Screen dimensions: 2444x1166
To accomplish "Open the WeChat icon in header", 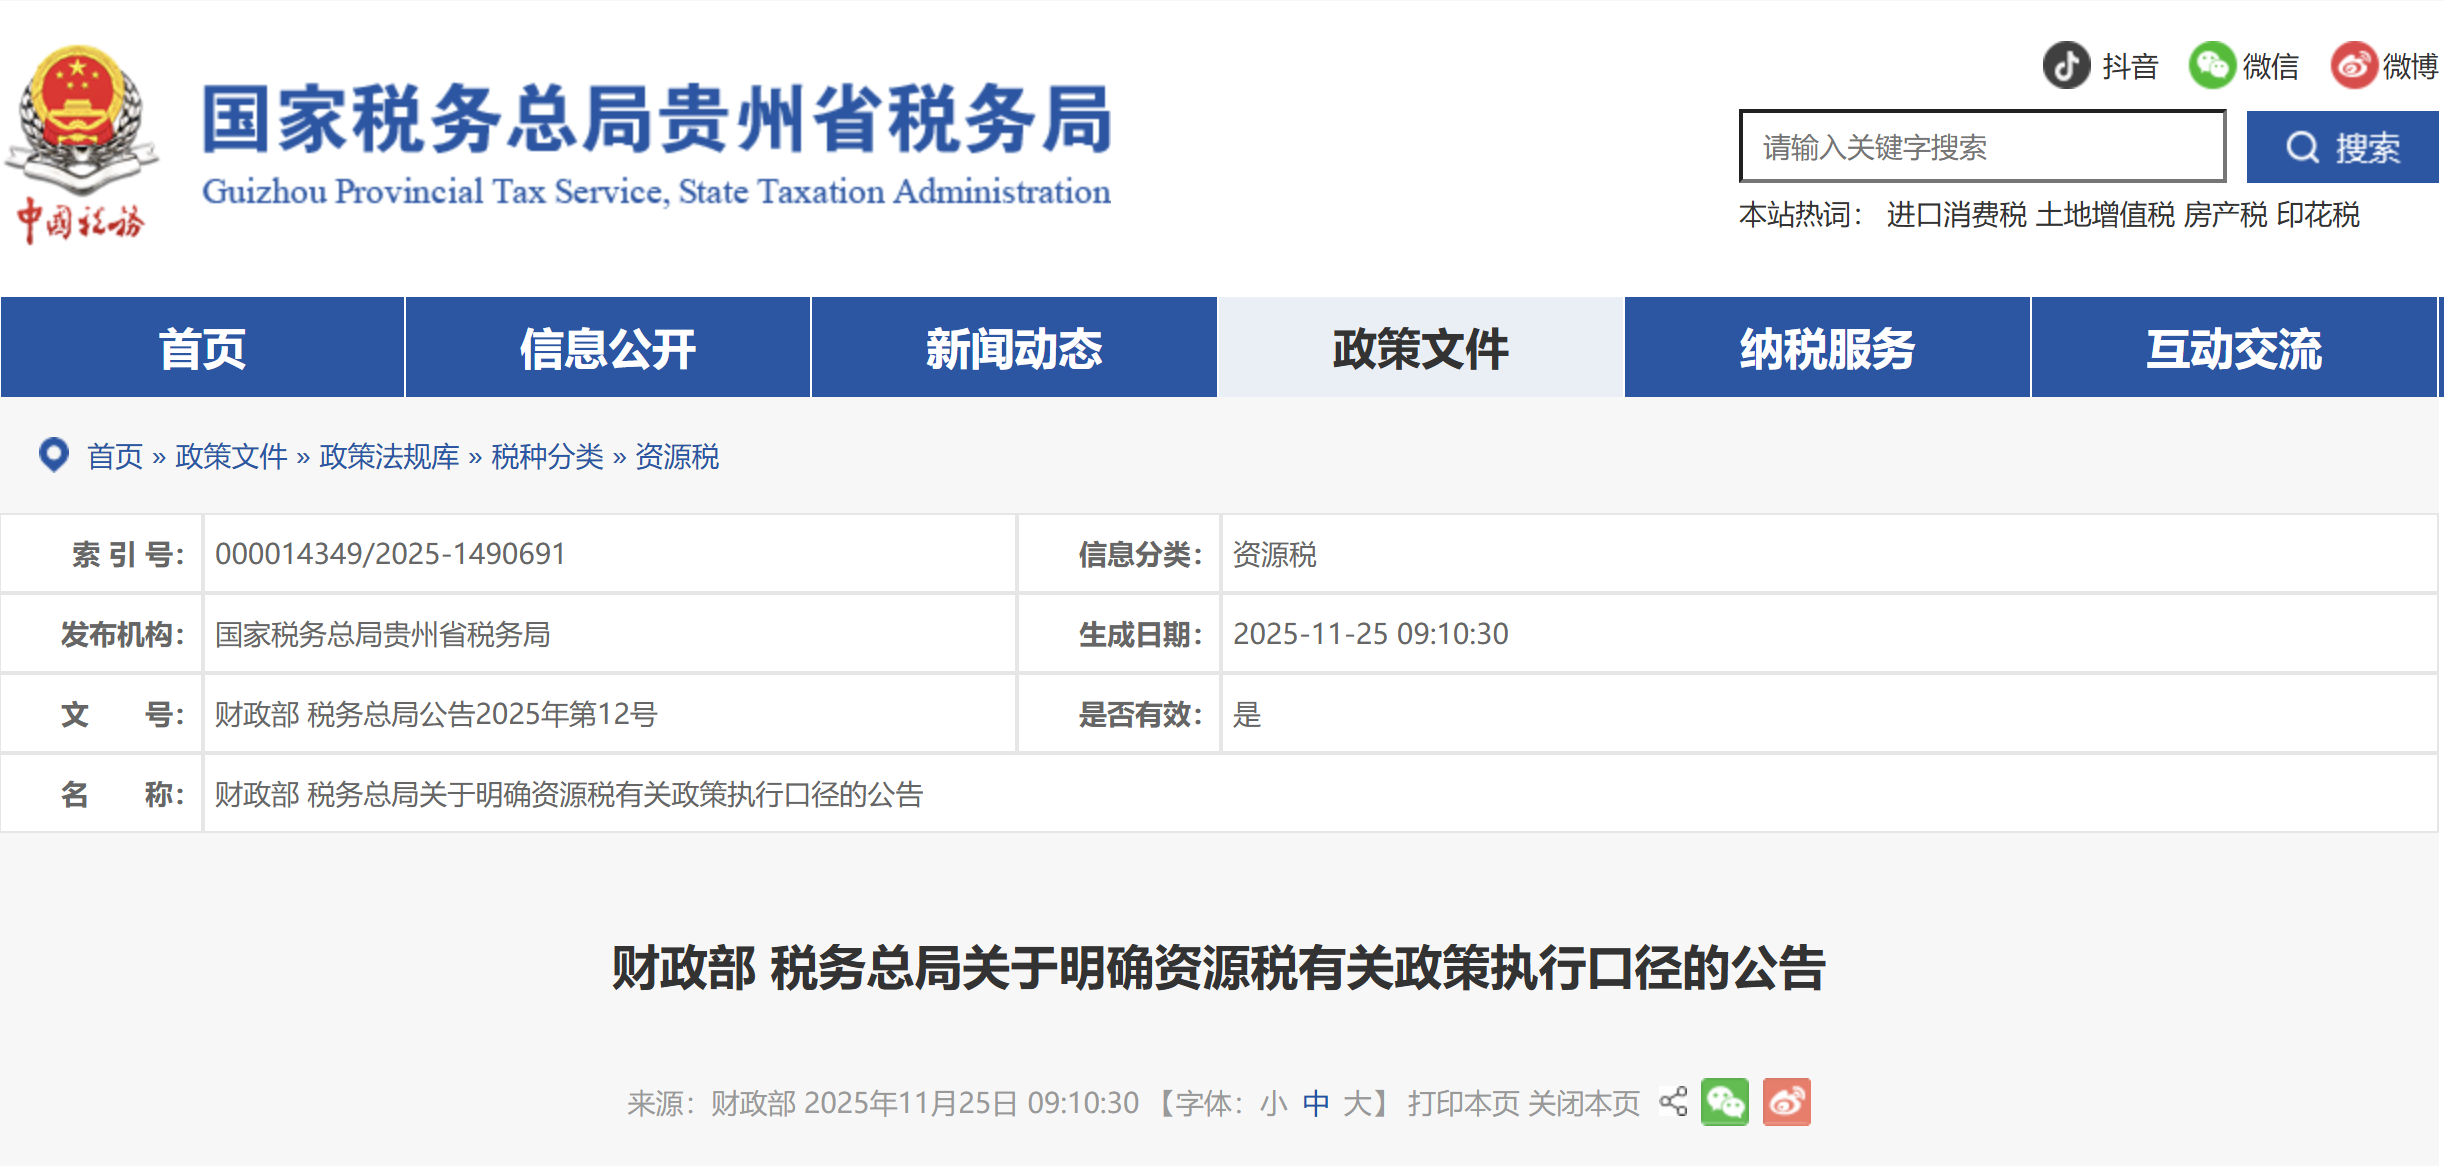I will (2211, 66).
